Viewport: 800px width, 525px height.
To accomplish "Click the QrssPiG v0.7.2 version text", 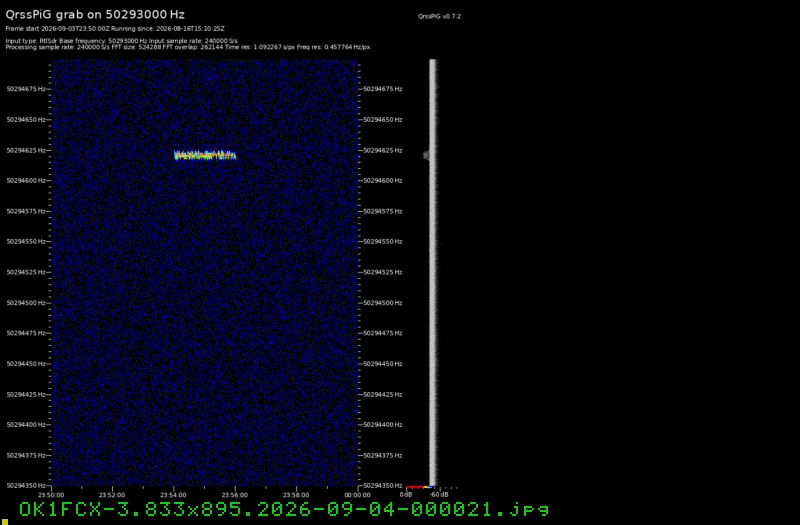I will [439, 16].
